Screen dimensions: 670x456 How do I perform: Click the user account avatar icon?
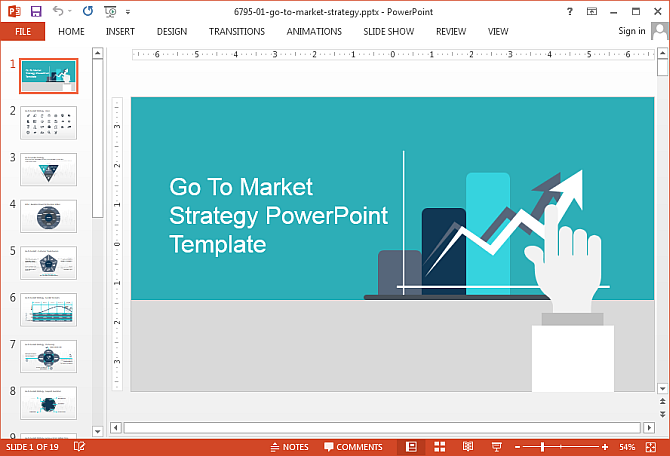click(659, 31)
